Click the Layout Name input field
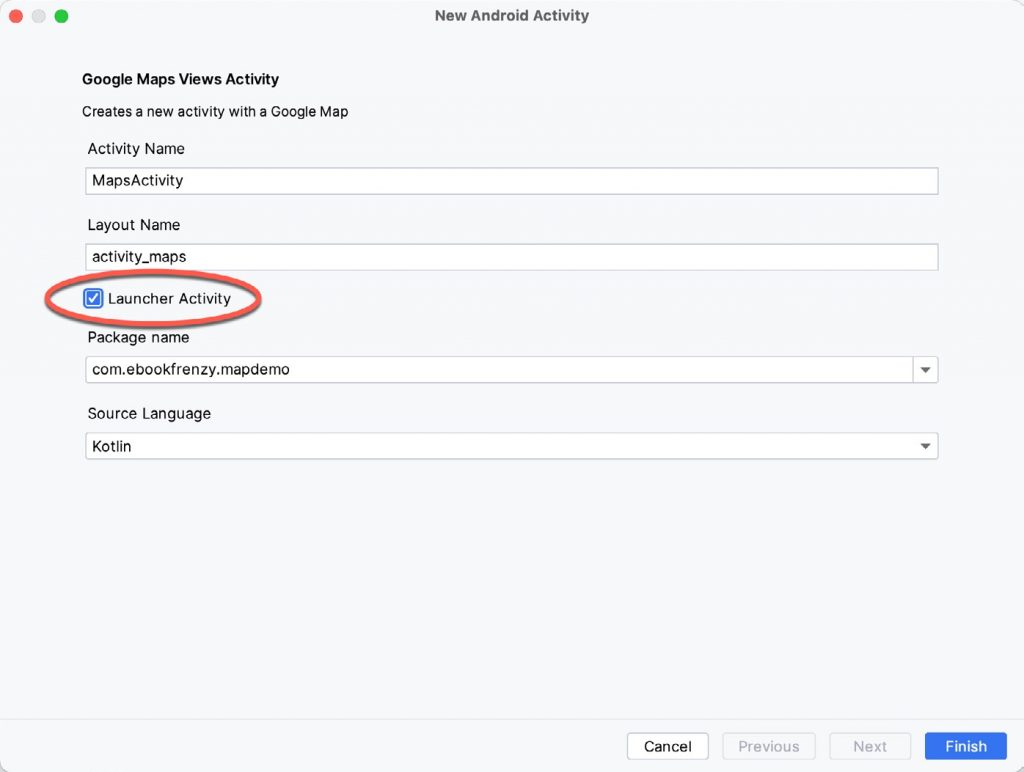 (400, 256)
